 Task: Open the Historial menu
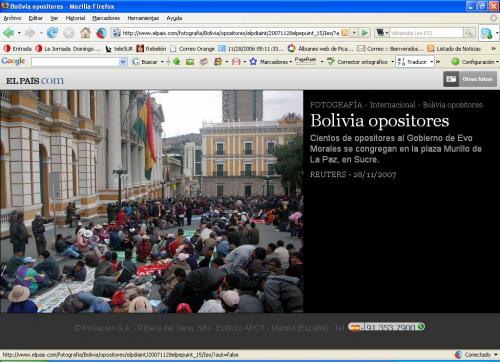(75, 18)
